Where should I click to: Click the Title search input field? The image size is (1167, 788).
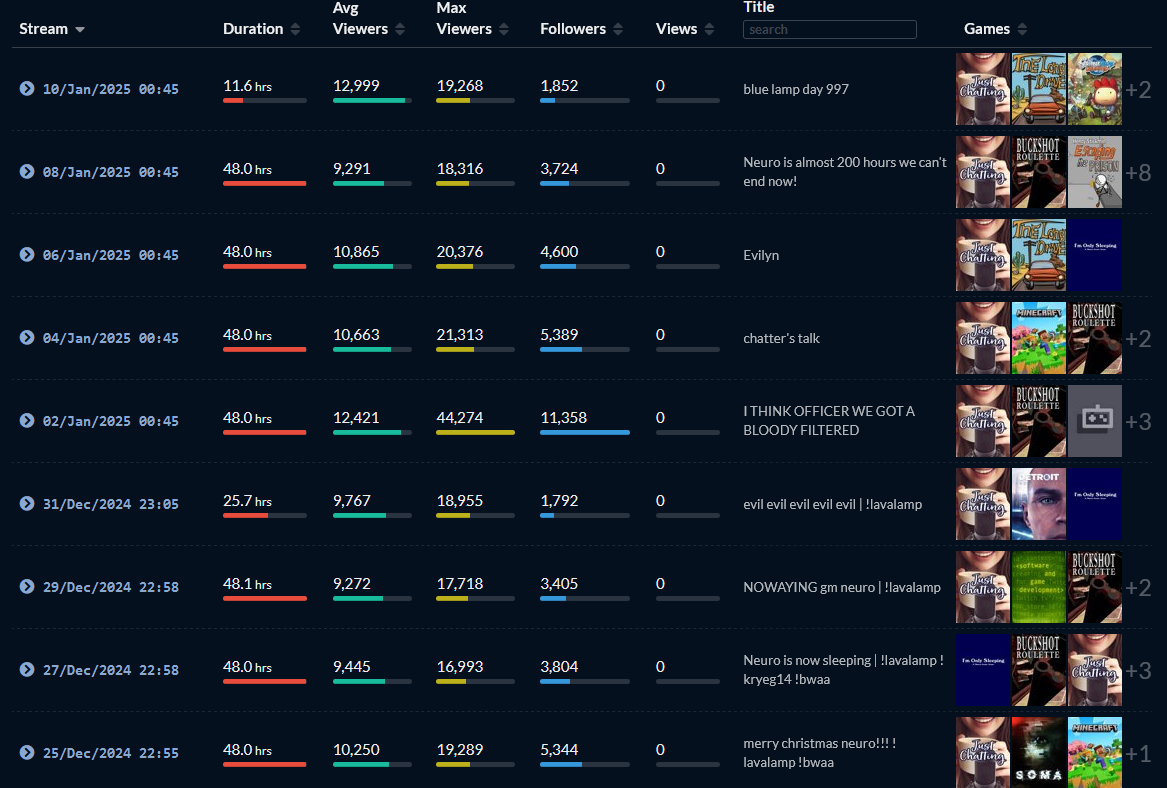(x=829, y=30)
